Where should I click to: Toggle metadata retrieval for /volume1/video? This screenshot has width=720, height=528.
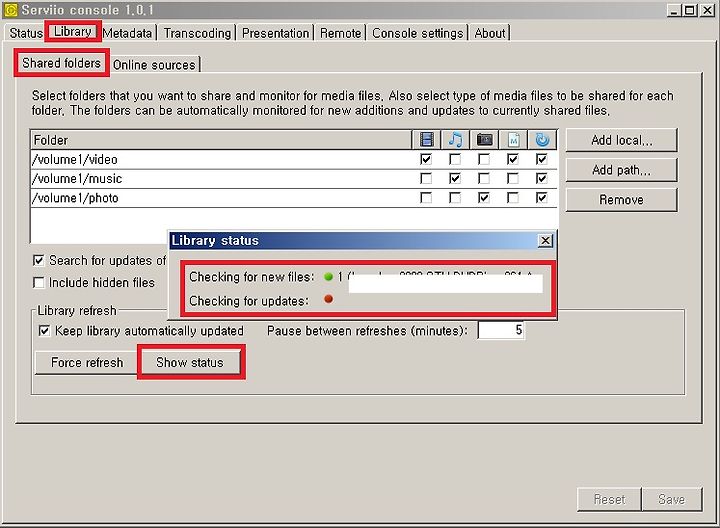513,159
